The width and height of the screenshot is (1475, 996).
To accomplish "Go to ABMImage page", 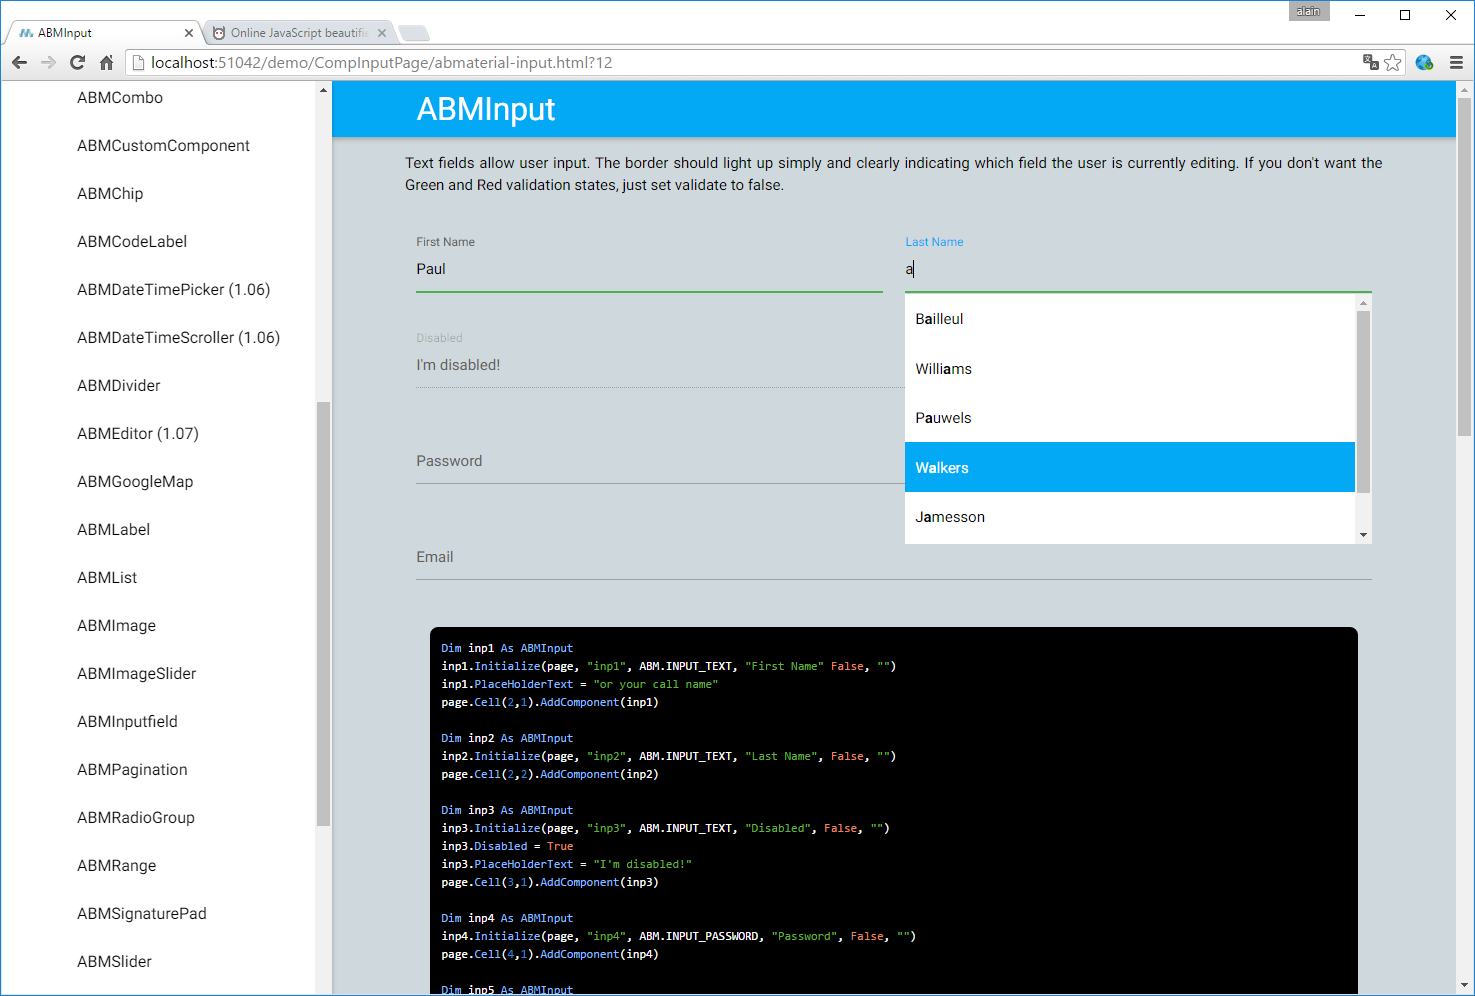I will 116,626.
